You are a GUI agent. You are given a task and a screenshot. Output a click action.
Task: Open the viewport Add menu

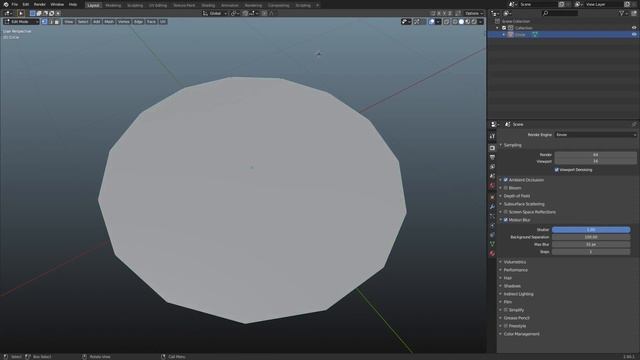click(96, 22)
